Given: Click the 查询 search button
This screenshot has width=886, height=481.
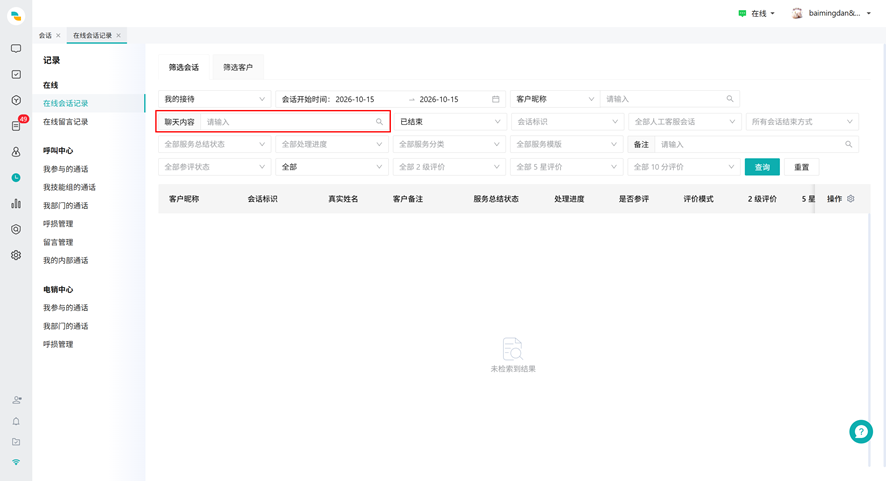Looking at the screenshot, I should point(762,167).
